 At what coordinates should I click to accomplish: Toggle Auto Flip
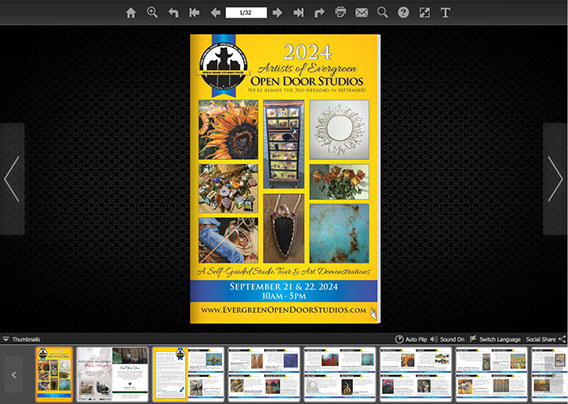click(x=411, y=339)
